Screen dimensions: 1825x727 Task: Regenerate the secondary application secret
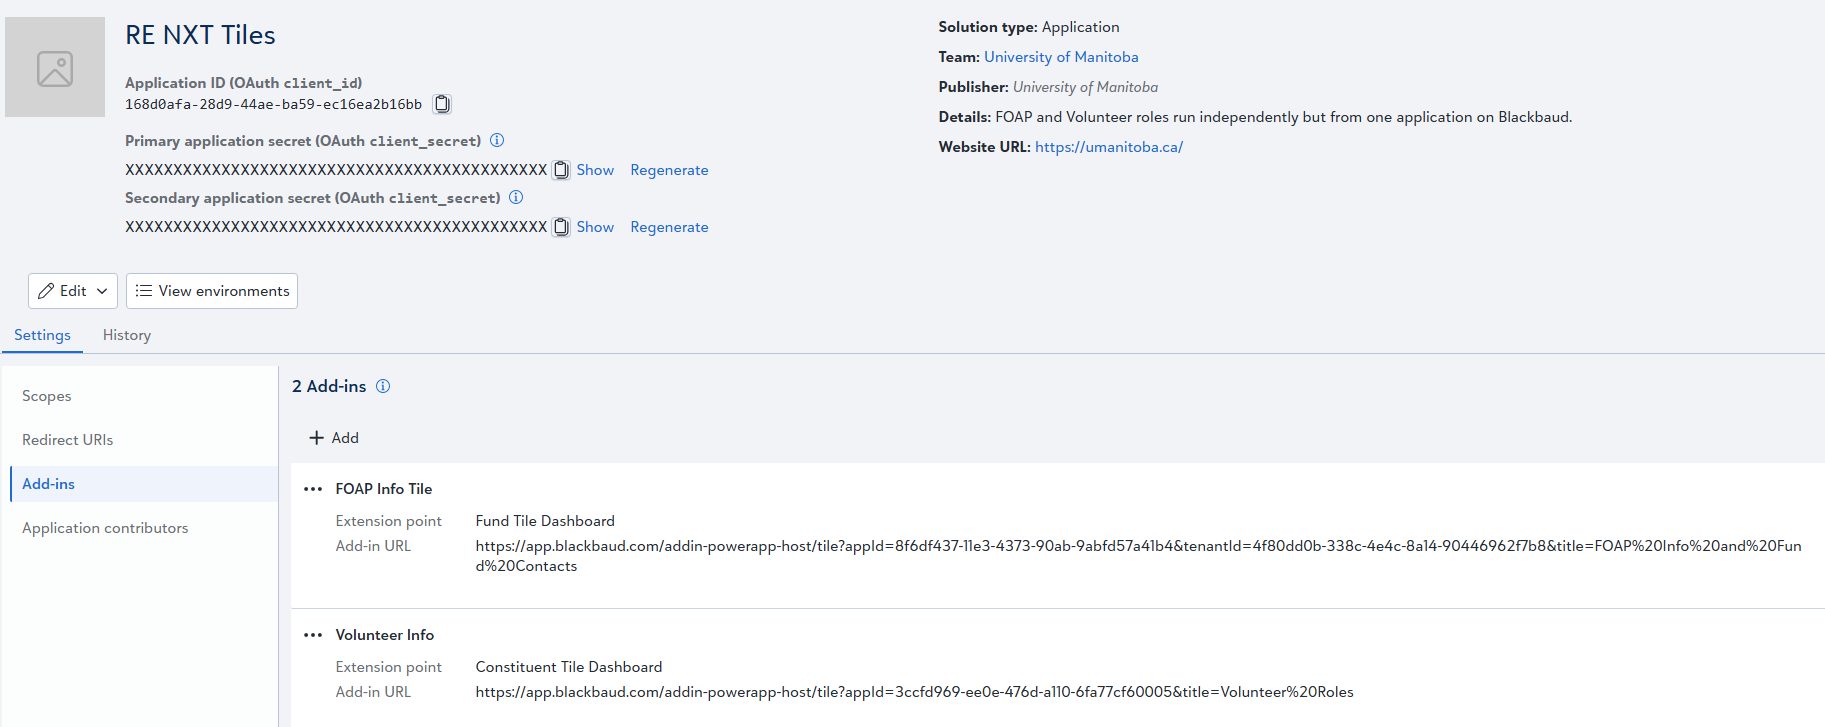point(669,227)
